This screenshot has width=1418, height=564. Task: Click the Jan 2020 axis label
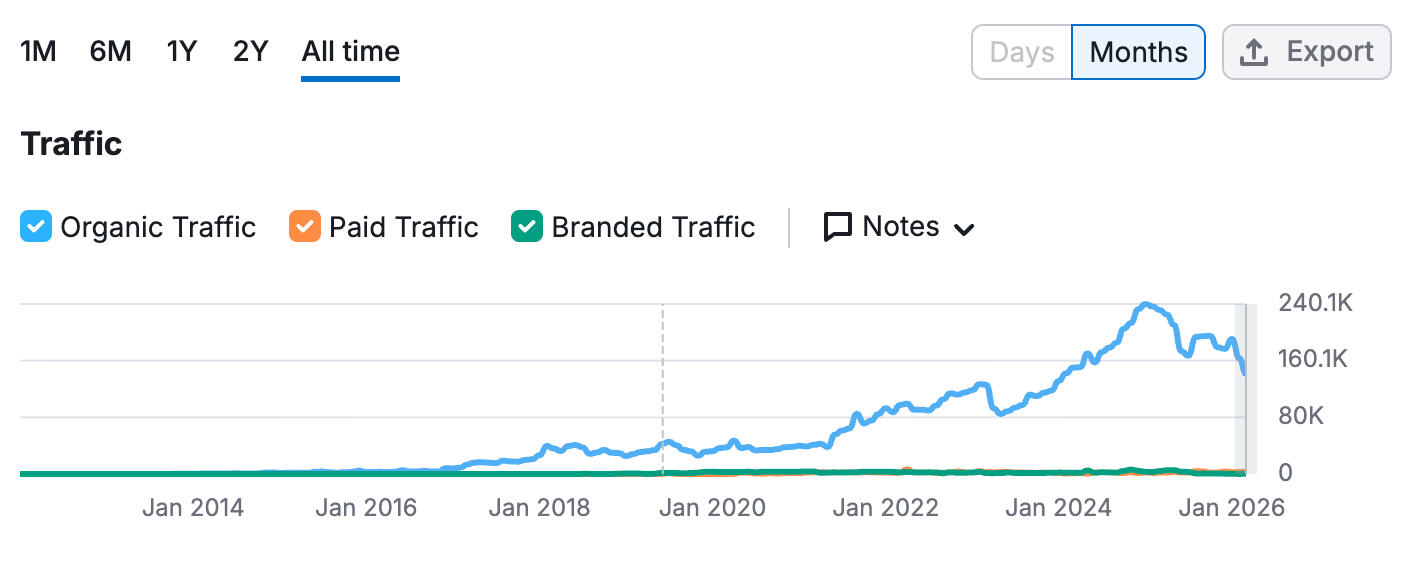(x=713, y=508)
